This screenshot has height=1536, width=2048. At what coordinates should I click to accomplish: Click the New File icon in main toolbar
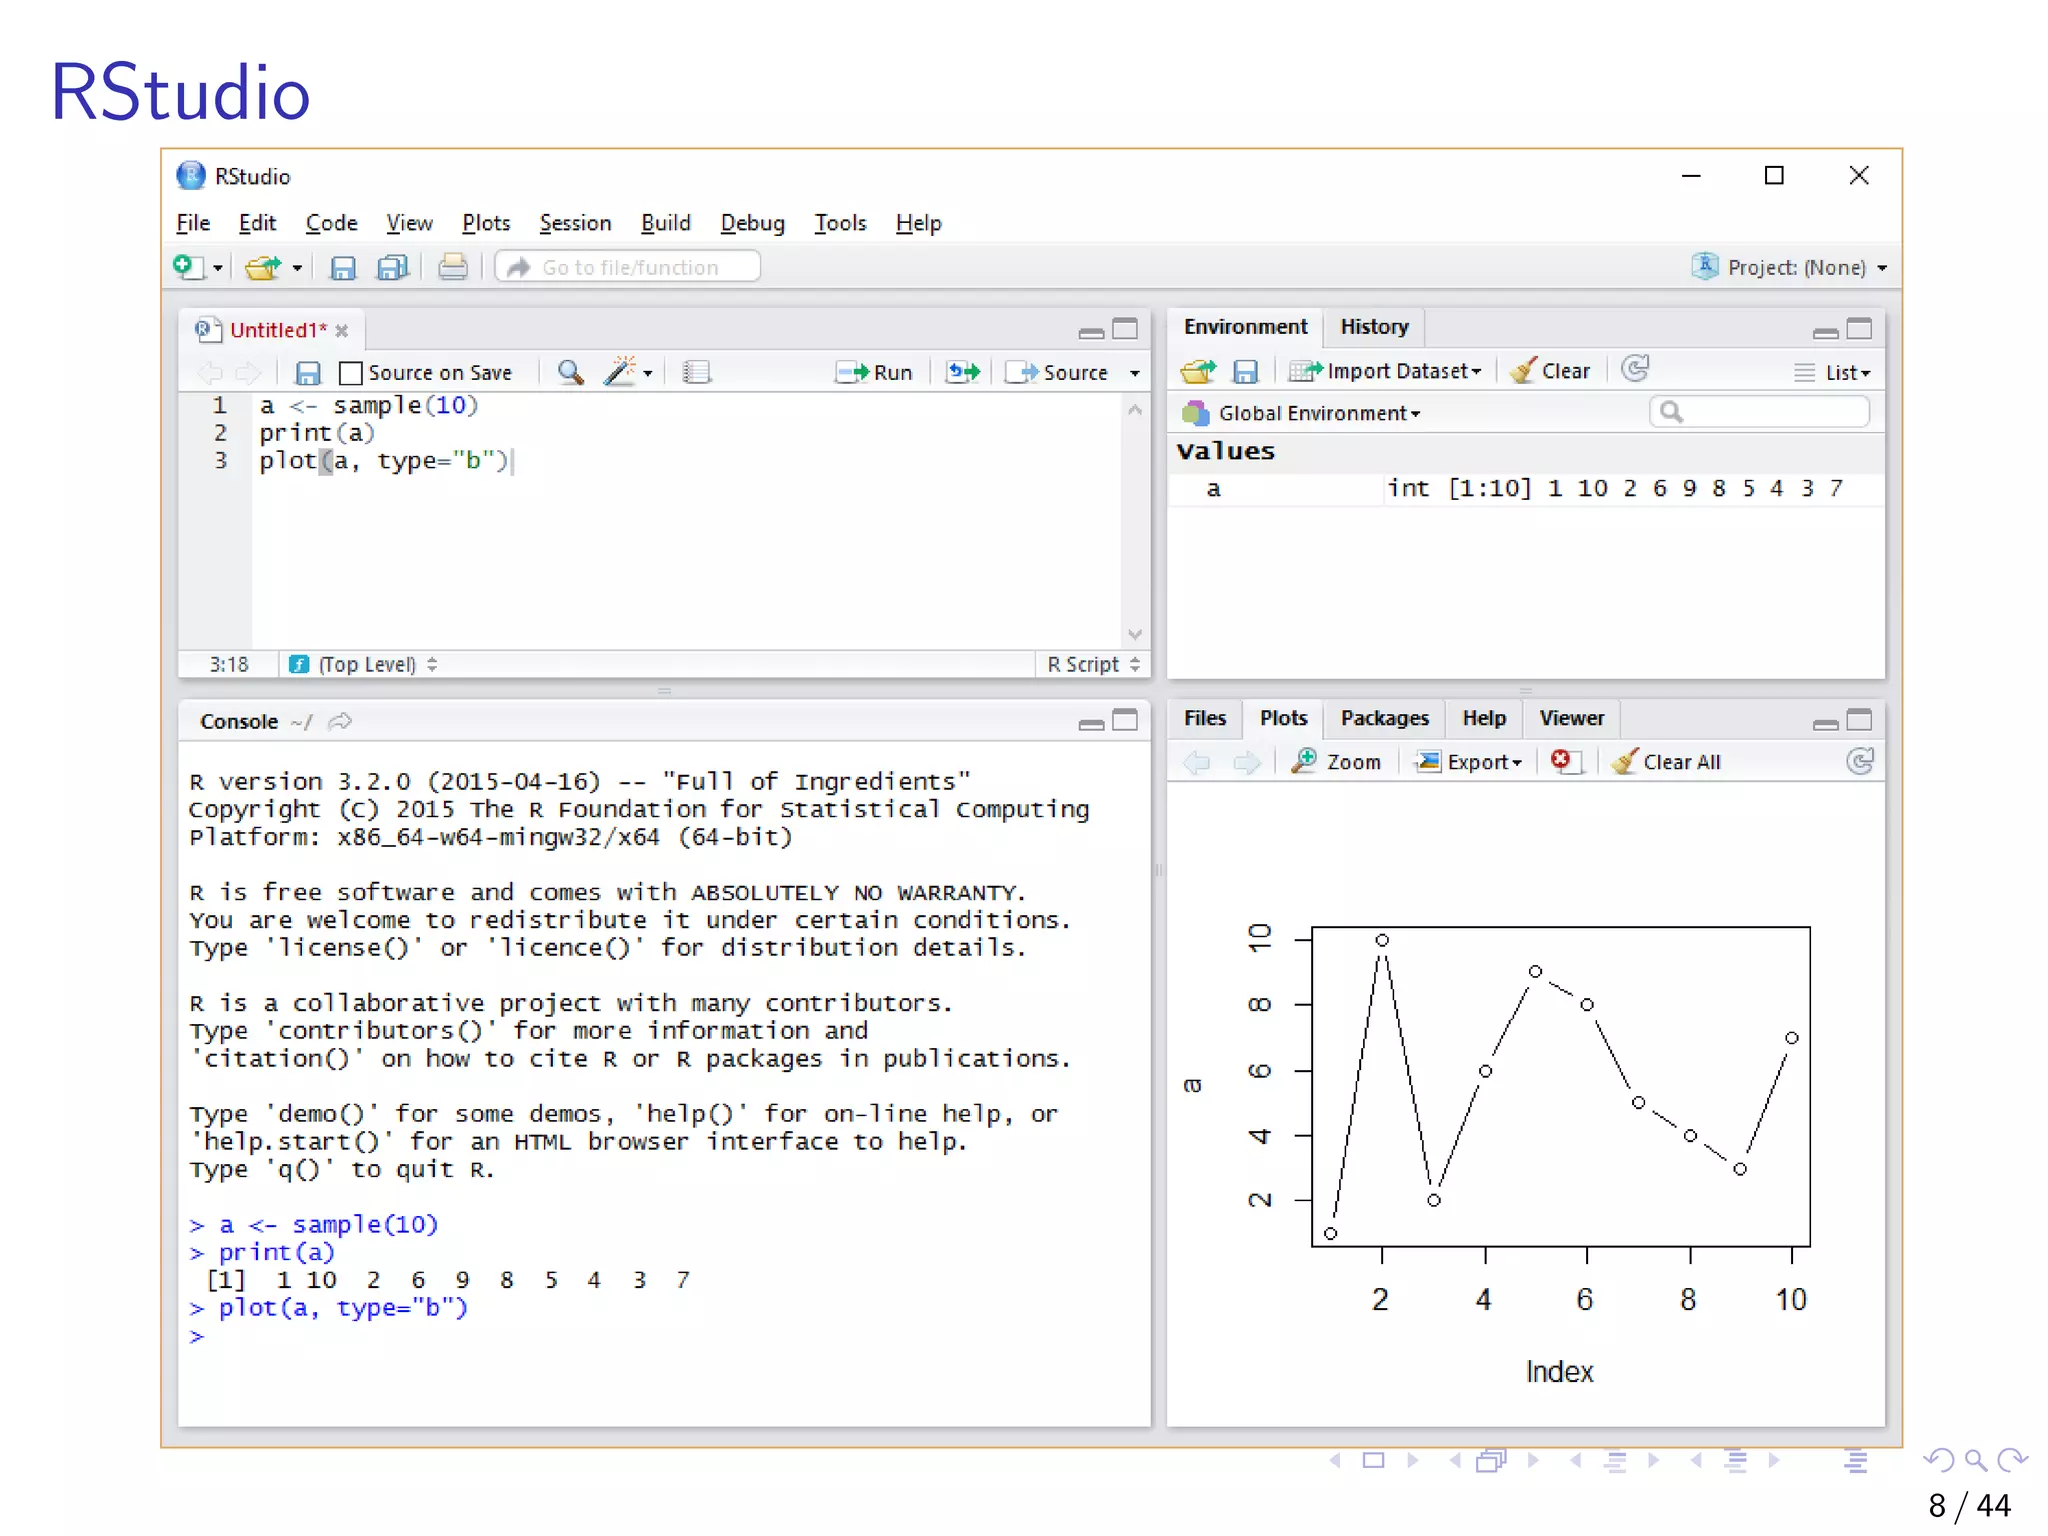[187, 267]
